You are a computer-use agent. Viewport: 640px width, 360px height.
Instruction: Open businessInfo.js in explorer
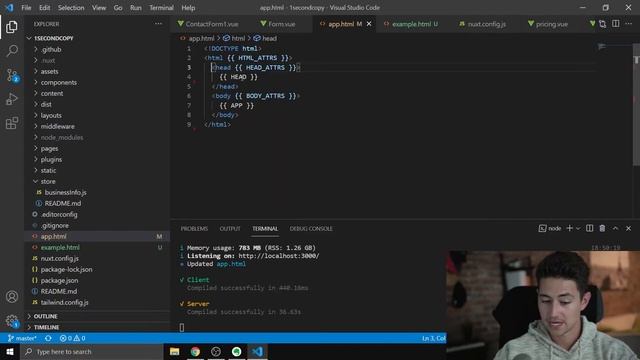pos(65,192)
